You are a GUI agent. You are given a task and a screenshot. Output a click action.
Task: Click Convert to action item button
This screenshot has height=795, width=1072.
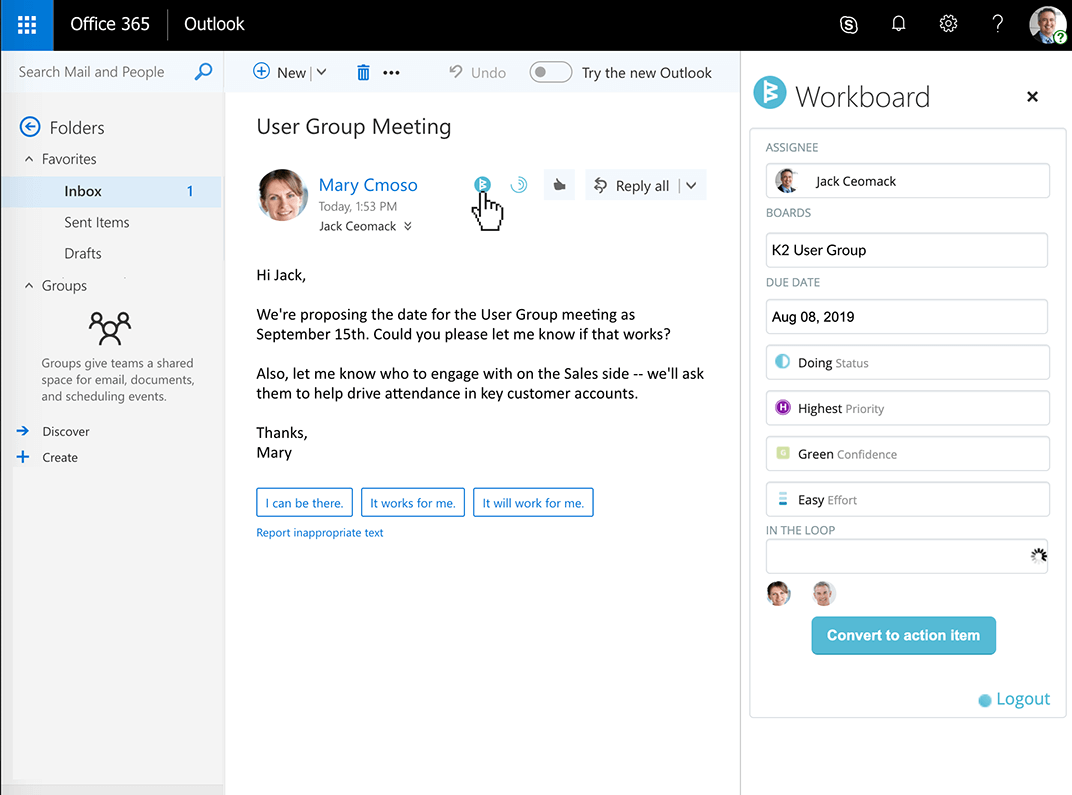point(903,636)
